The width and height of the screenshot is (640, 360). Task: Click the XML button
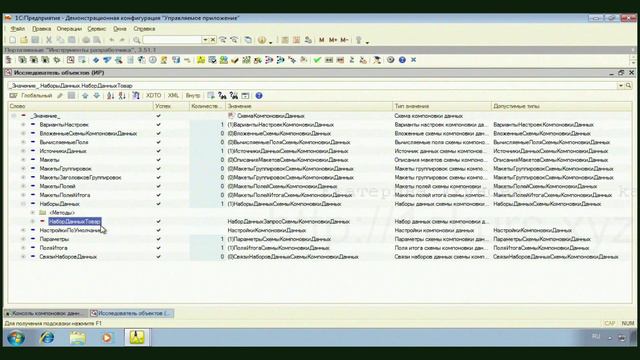[x=173, y=96]
